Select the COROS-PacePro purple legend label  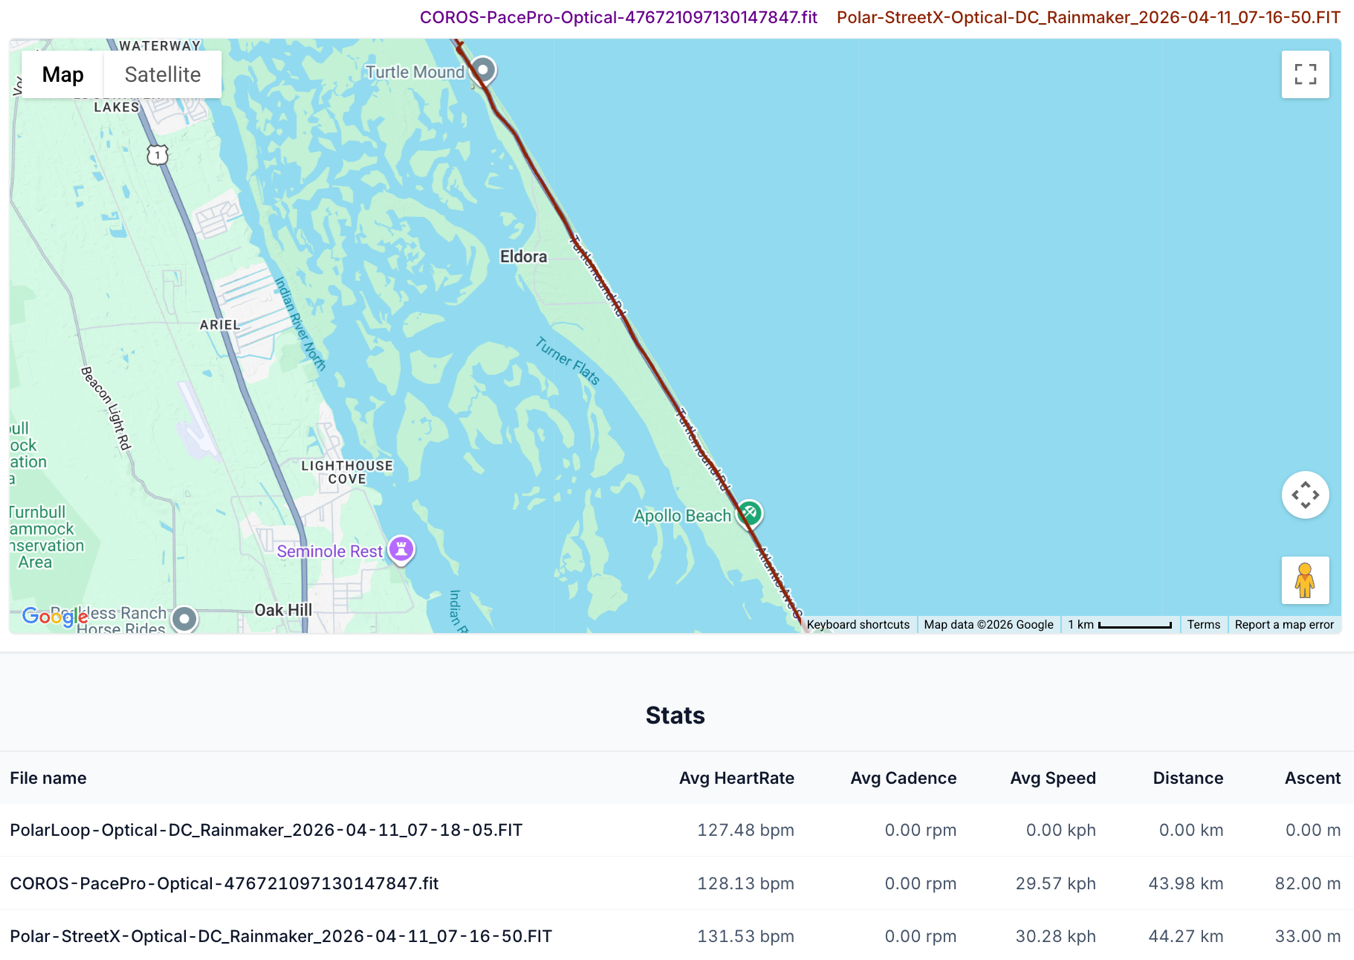click(x=618, y=17)
